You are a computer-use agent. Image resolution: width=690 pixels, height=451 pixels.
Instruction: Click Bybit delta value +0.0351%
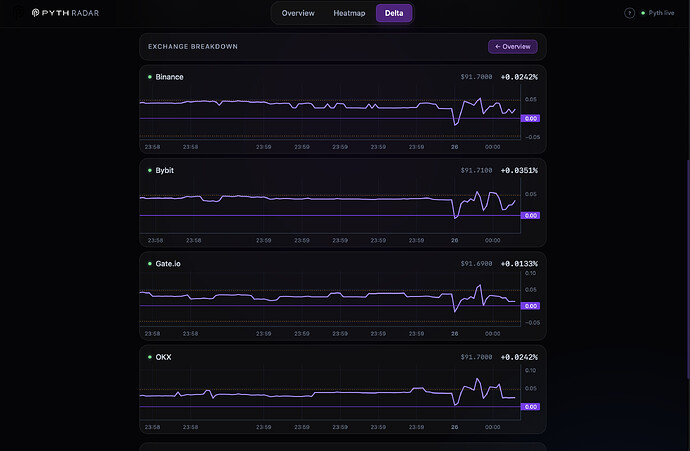pyautogui.click(x=519, y=170)
